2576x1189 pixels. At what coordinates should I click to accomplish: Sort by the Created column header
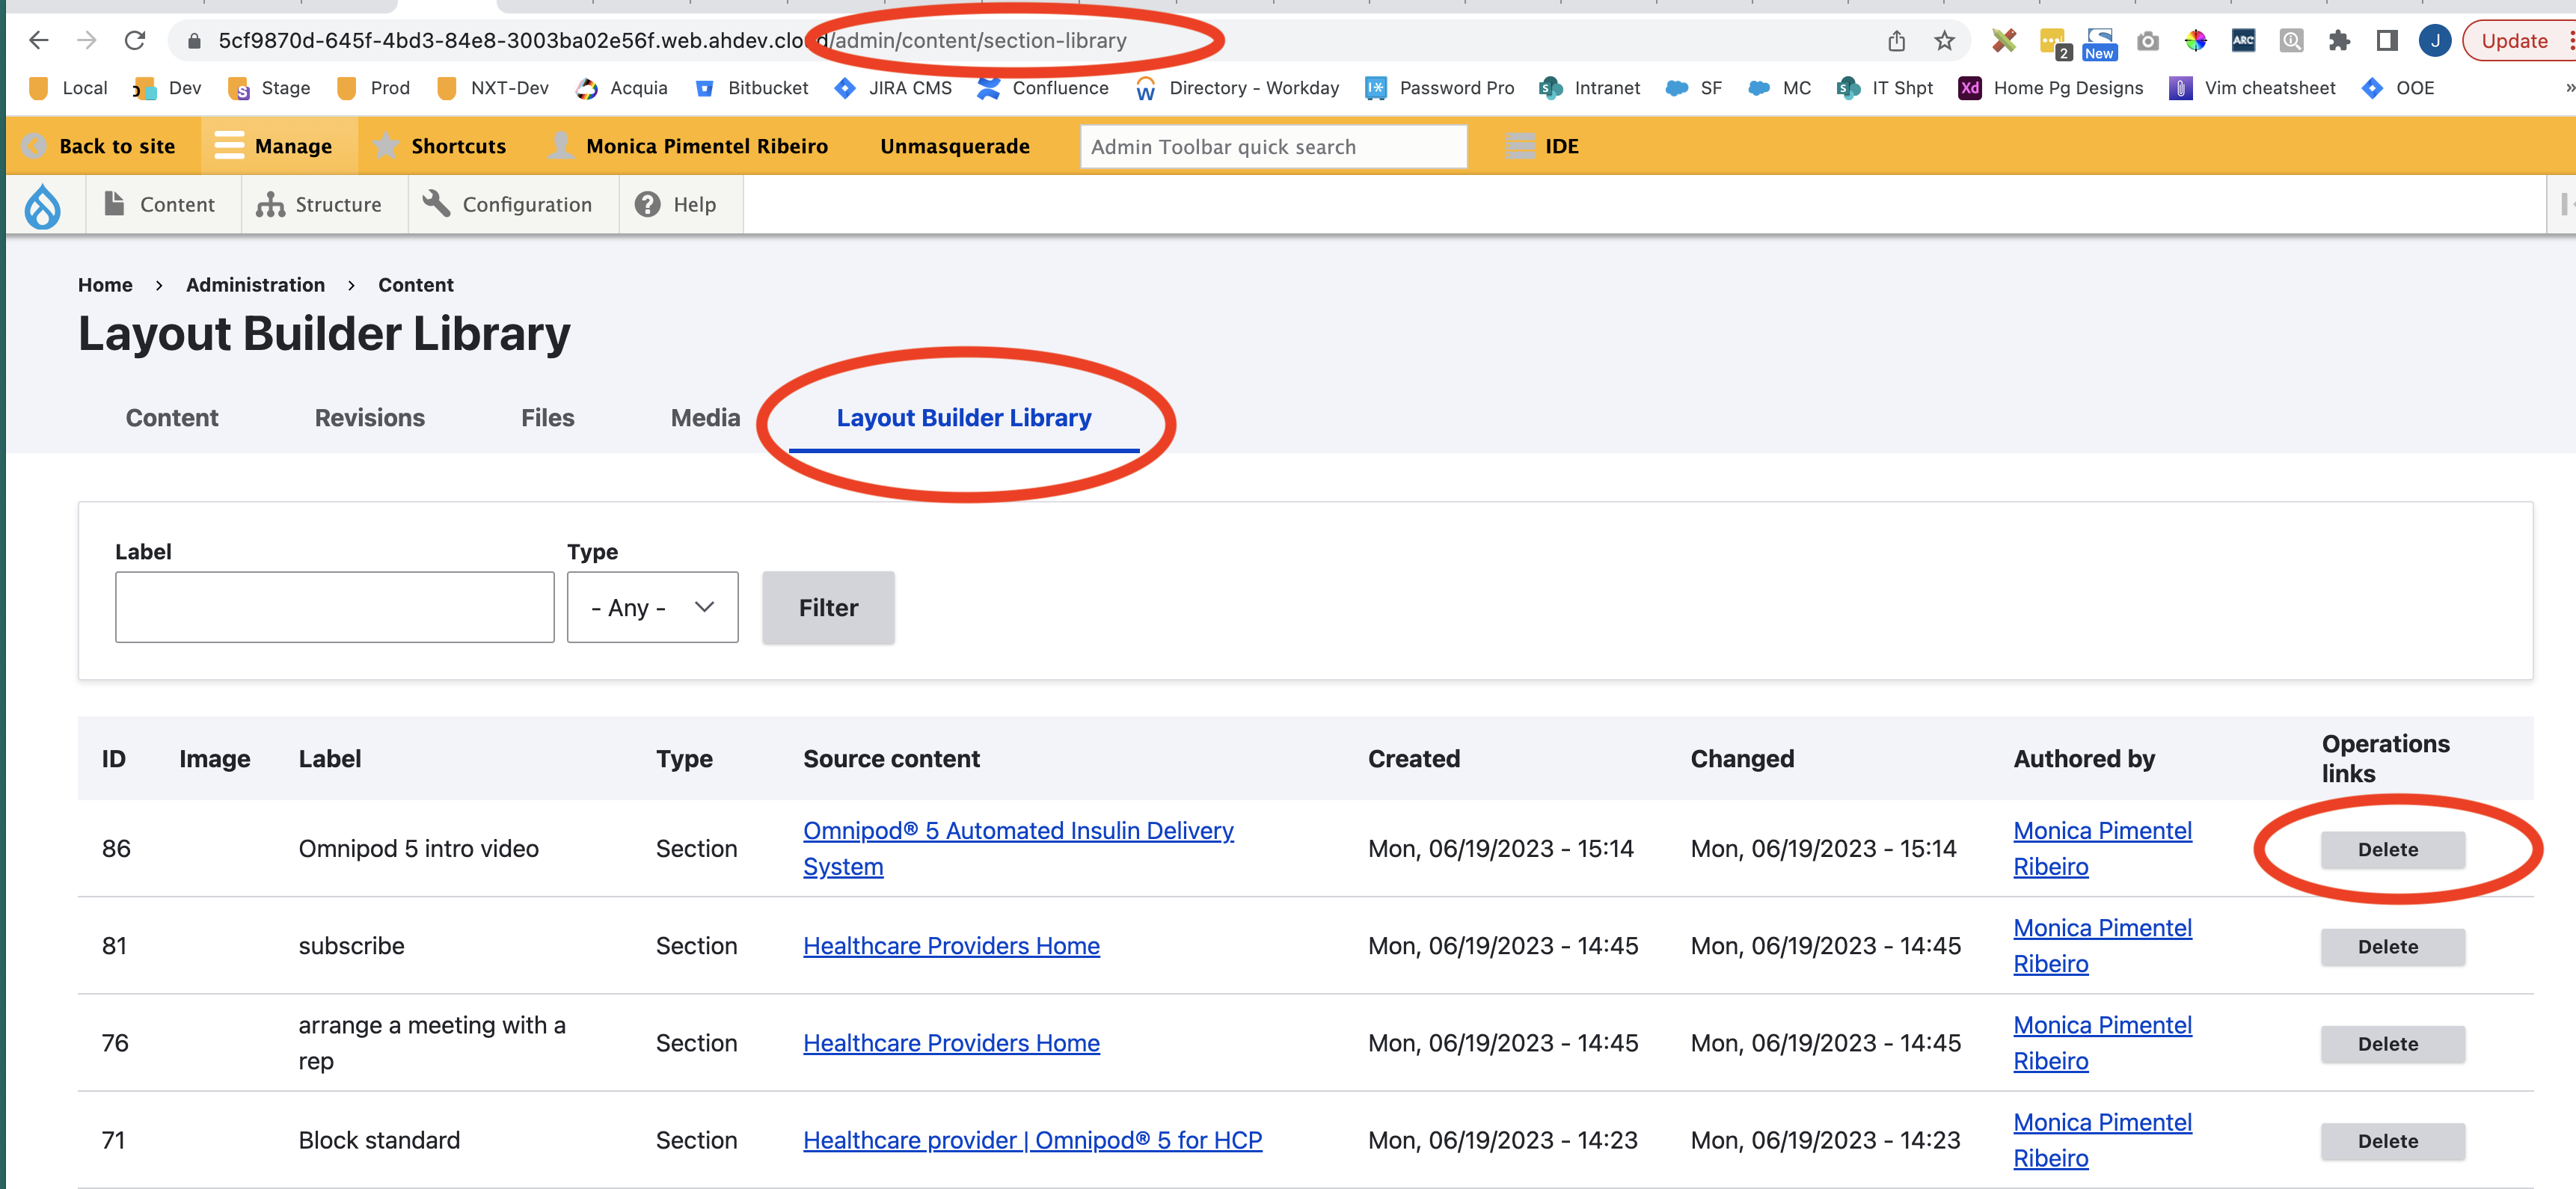1414,759
